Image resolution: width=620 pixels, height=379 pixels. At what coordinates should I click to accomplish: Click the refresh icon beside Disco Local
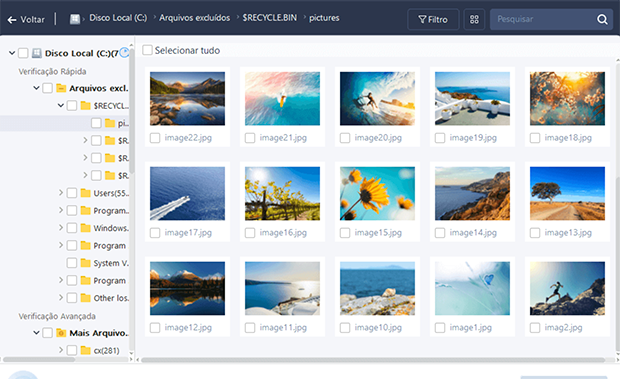point(124,53)
